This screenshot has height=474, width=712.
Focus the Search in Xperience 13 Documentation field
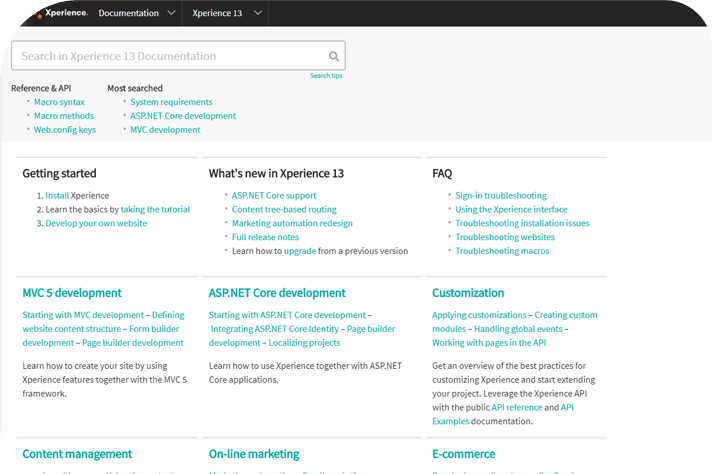[178, 56]
